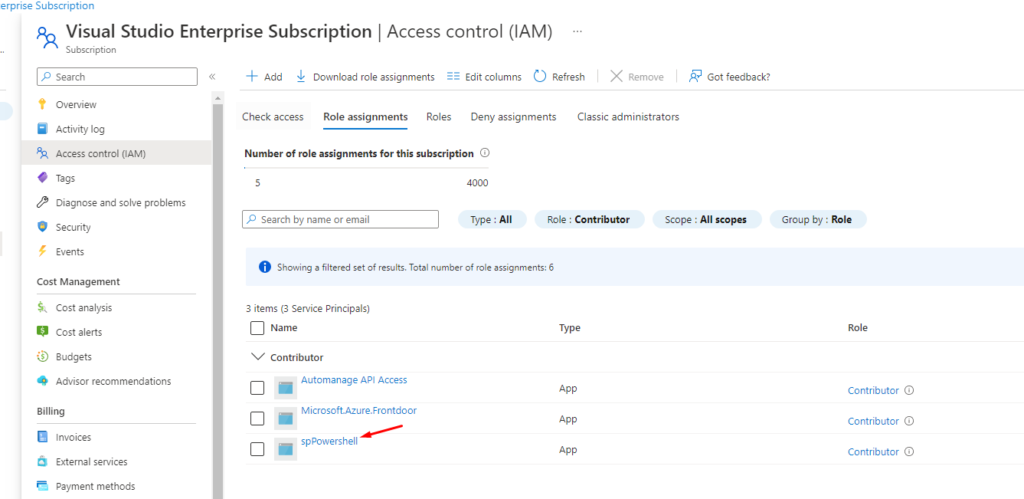Select the Role assignments tab

pyautogui.click(x=366, y=117)
